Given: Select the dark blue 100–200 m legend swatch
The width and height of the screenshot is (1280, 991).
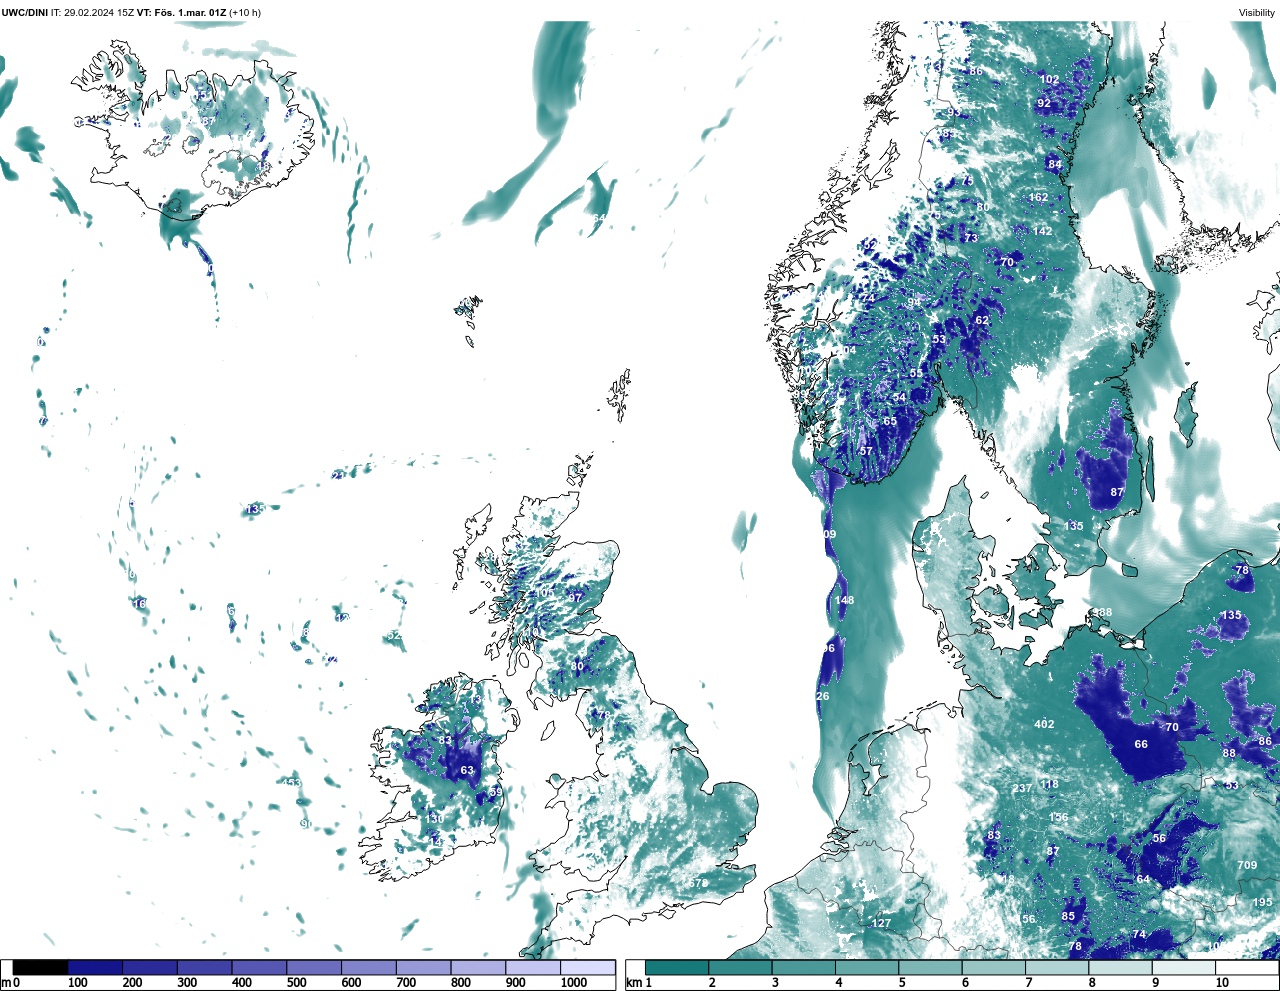Looking at the screenshot, I should click(x=95, y=967).
